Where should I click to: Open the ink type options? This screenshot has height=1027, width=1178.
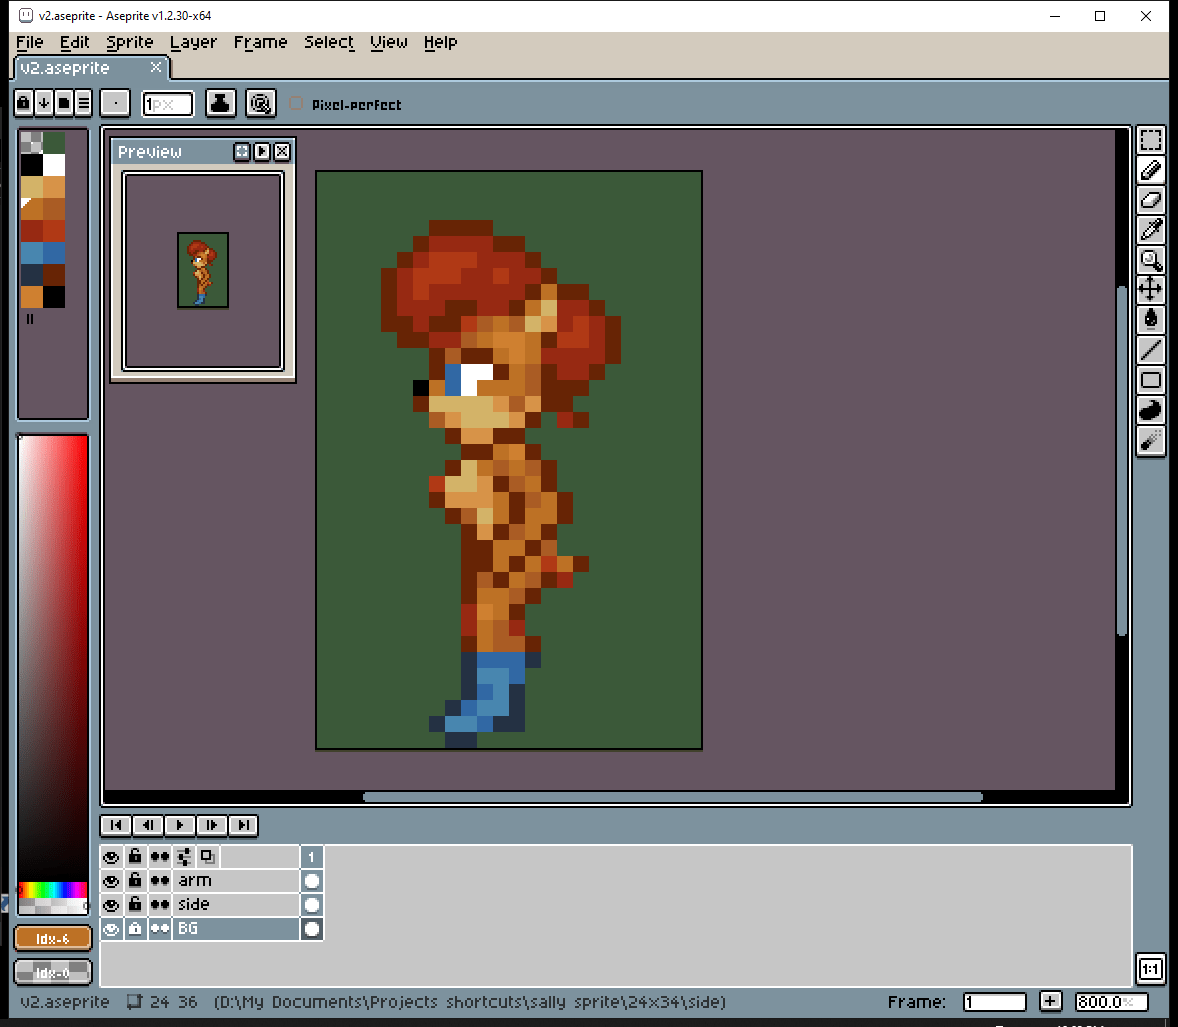click(221, 103)
